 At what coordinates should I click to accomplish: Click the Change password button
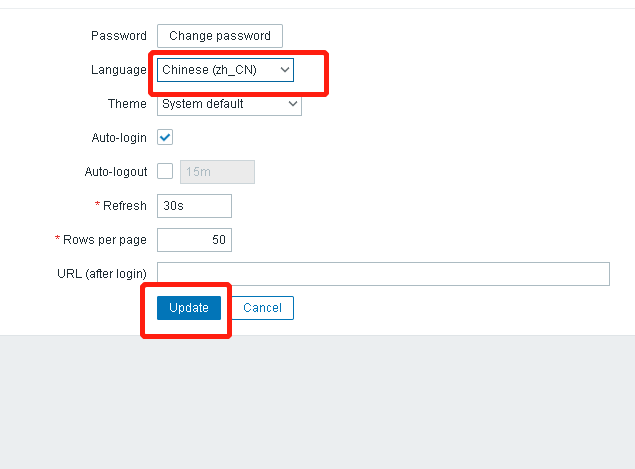(x=219, y=36)
